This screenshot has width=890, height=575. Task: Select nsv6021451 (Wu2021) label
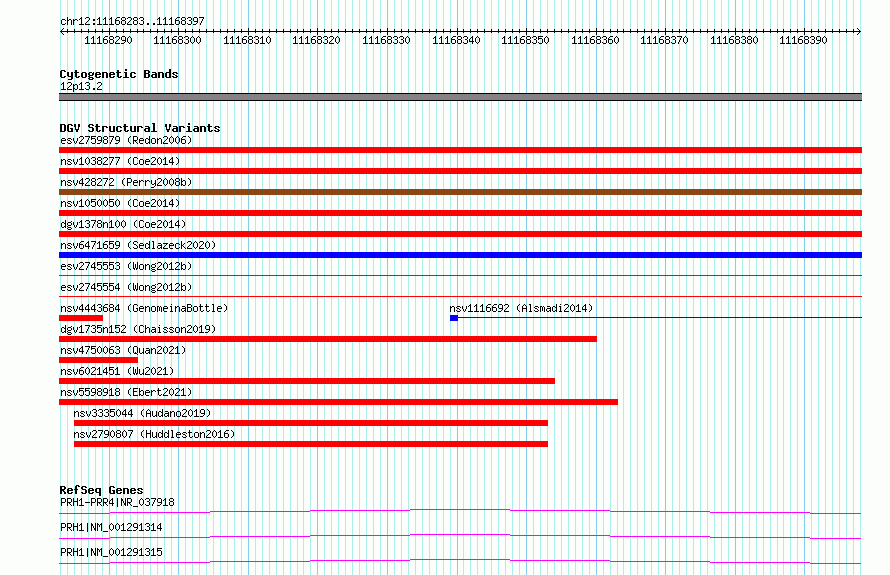coord(117,371)
